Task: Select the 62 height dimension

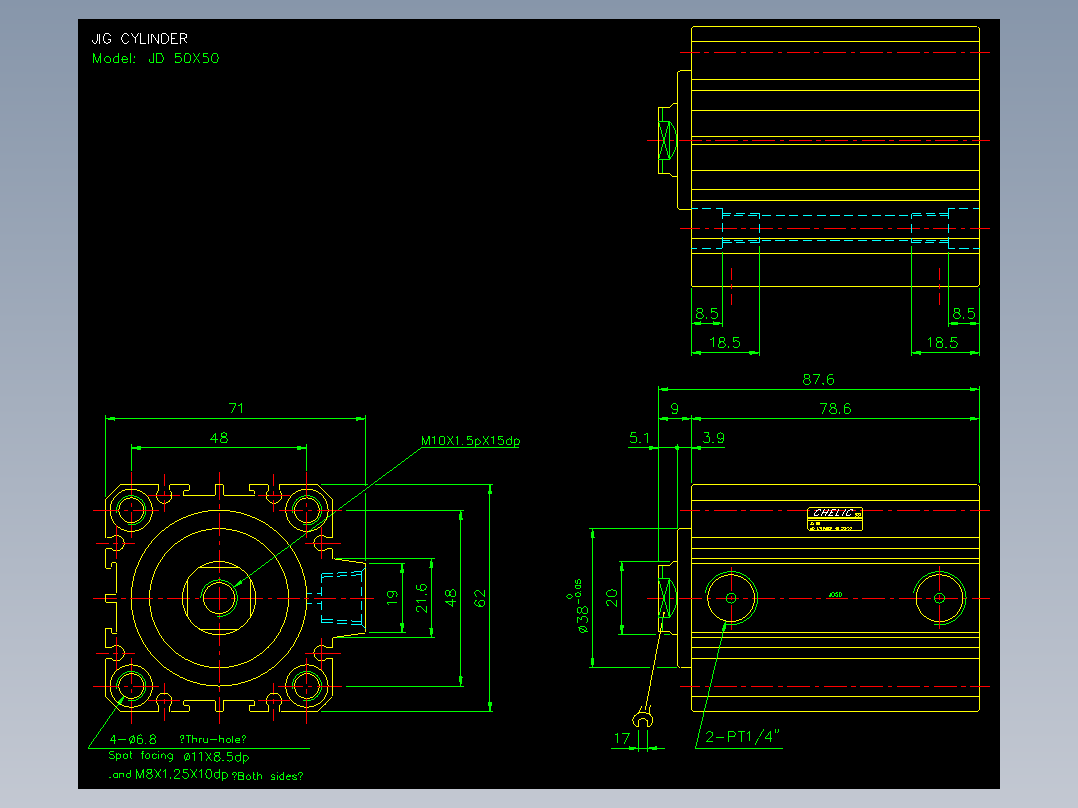Action: [480, 598]
